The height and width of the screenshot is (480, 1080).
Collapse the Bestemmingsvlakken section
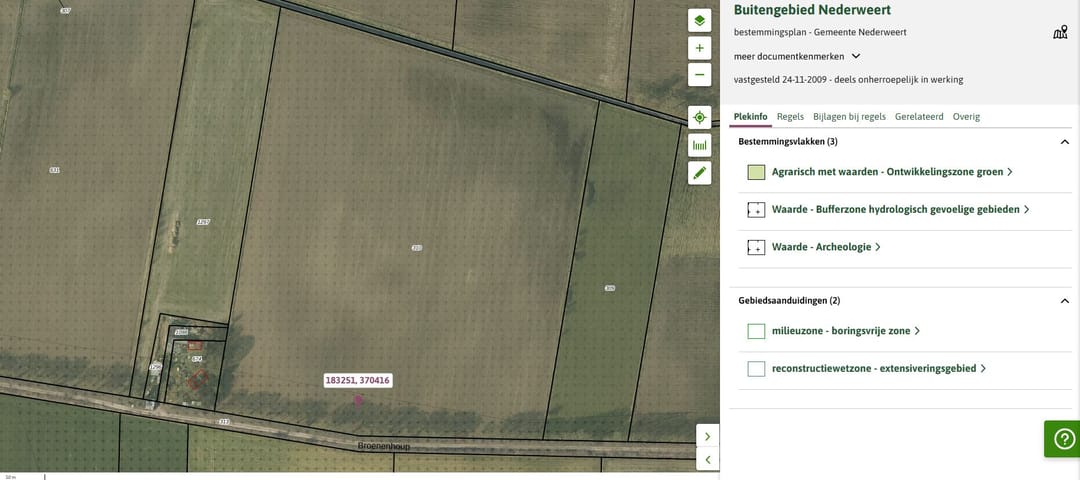(1064, 142)
